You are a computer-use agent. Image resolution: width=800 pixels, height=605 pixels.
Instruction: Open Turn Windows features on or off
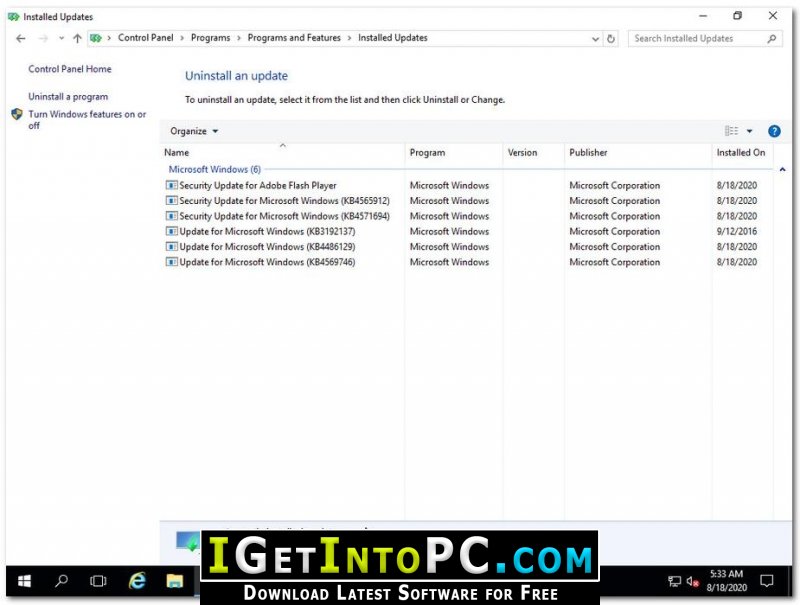(87, 119)
